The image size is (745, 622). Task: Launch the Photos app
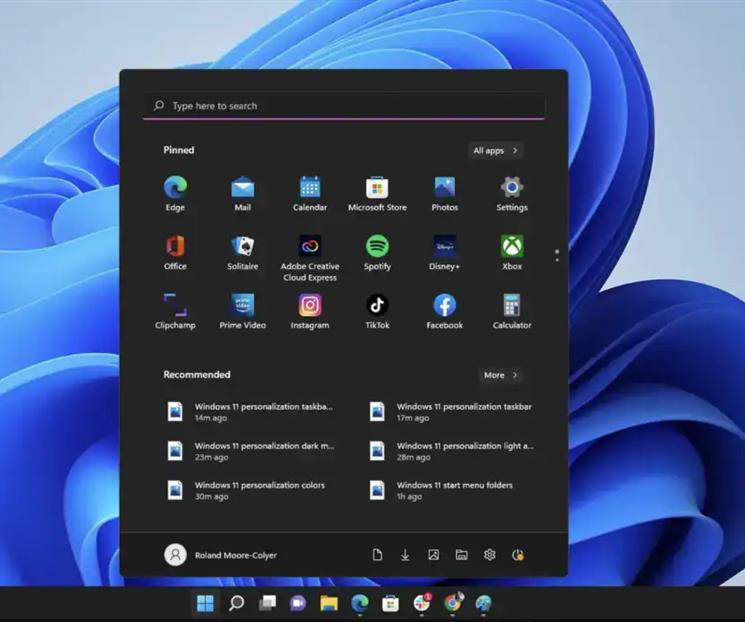445,193
